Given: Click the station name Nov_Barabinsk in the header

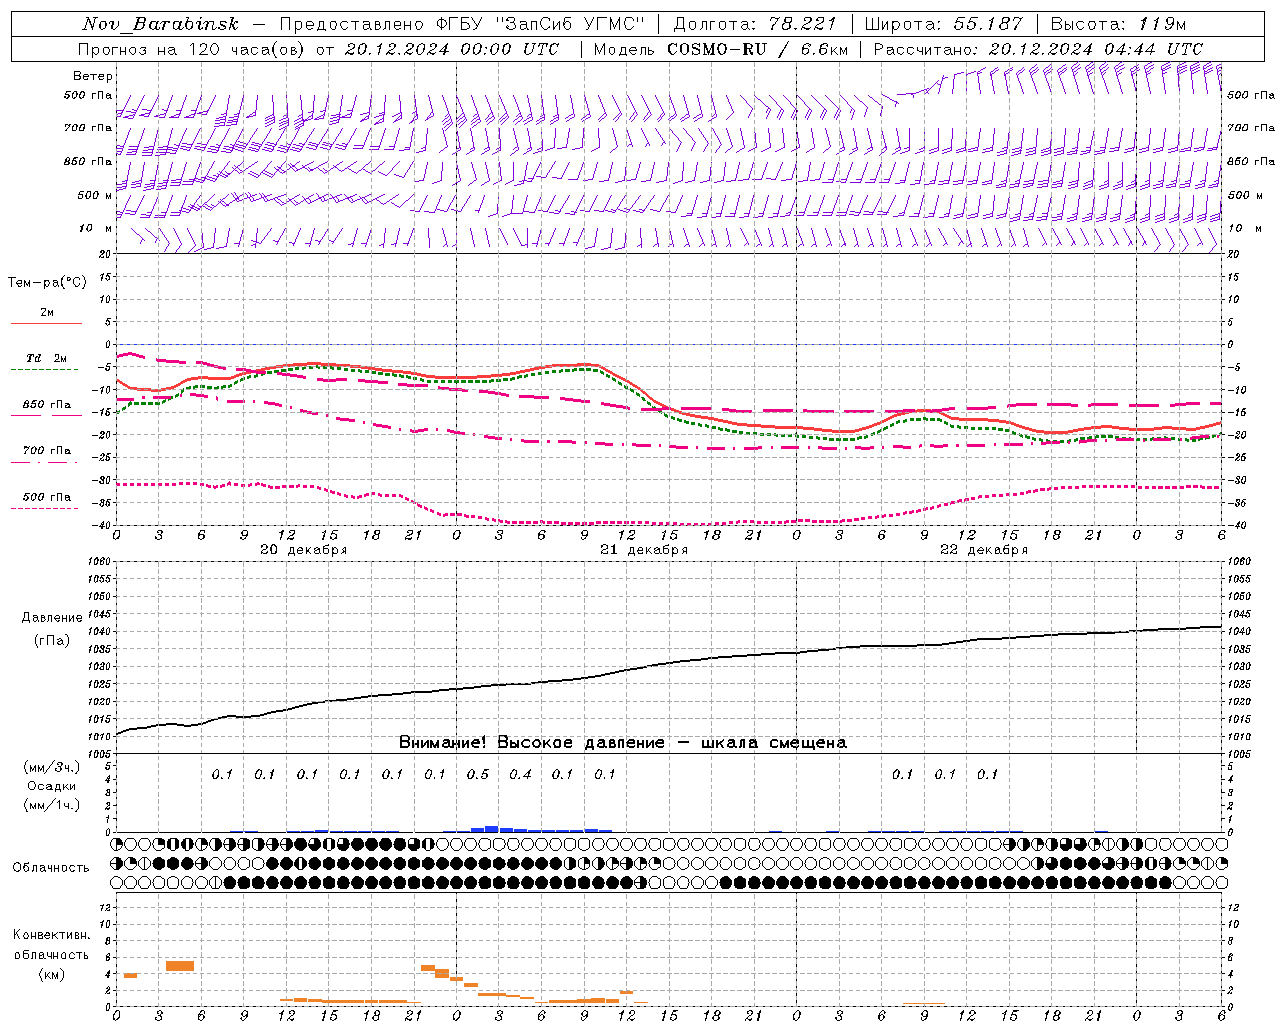Looking at the screenshot, I should point(160,24).
